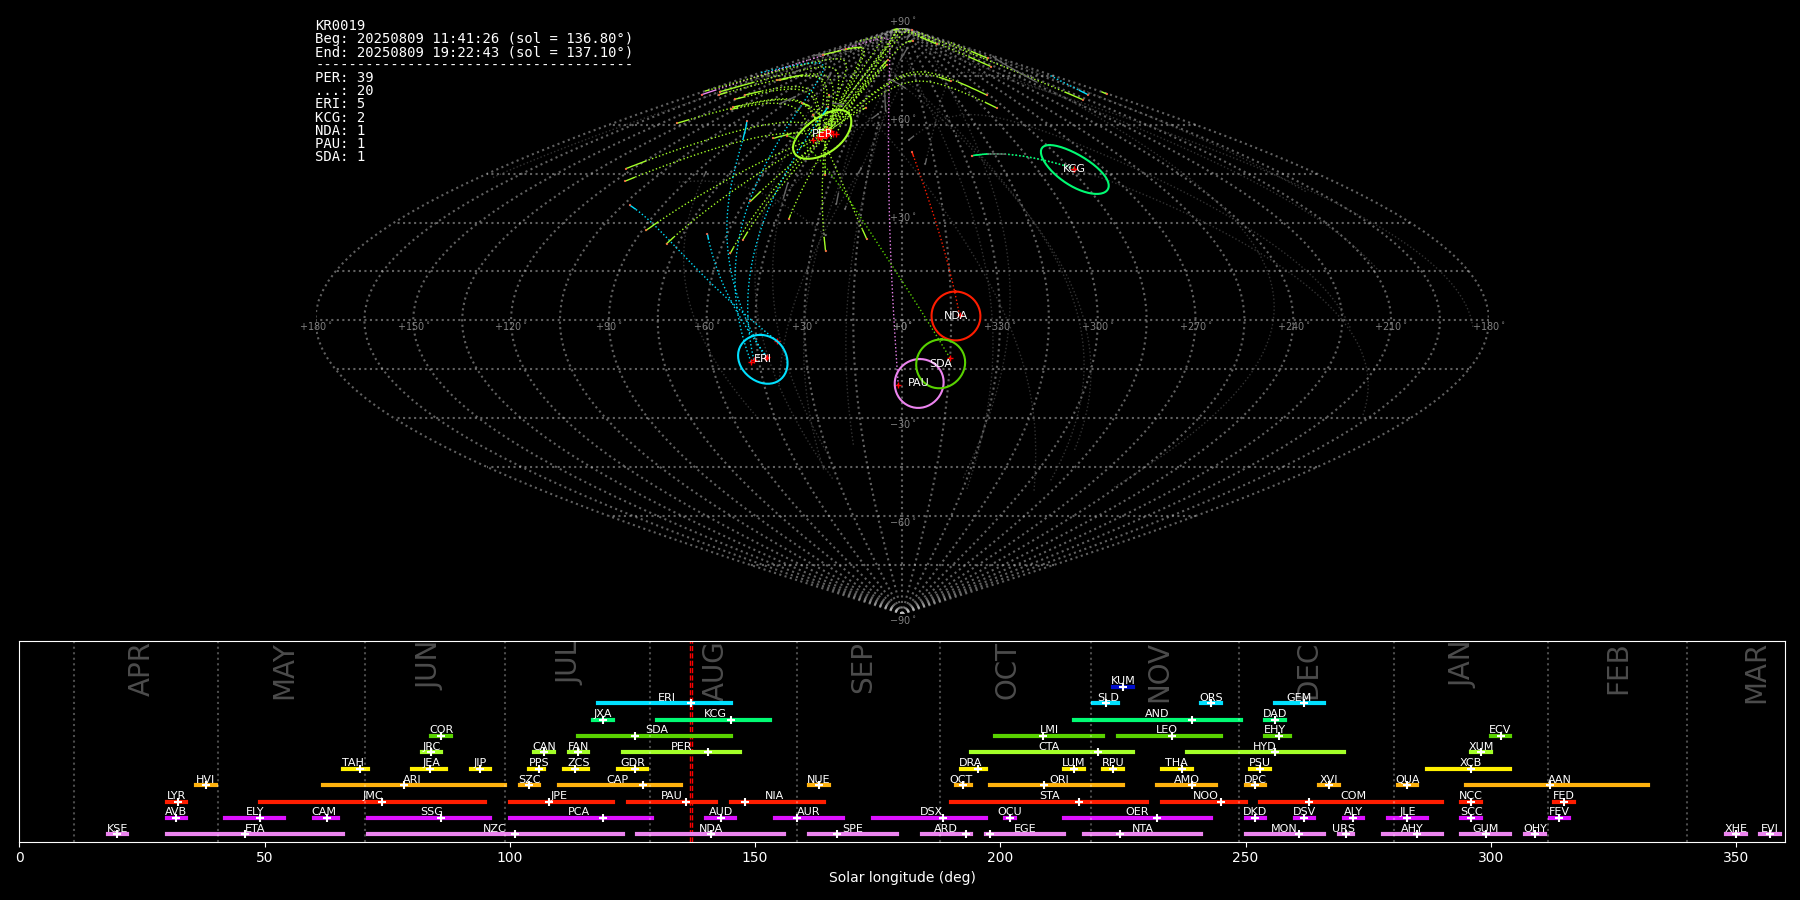This screenshot has width=1800, height=900.
Task: Click the cyan ERI activity bar in timeline
Action: coord(664,703)
